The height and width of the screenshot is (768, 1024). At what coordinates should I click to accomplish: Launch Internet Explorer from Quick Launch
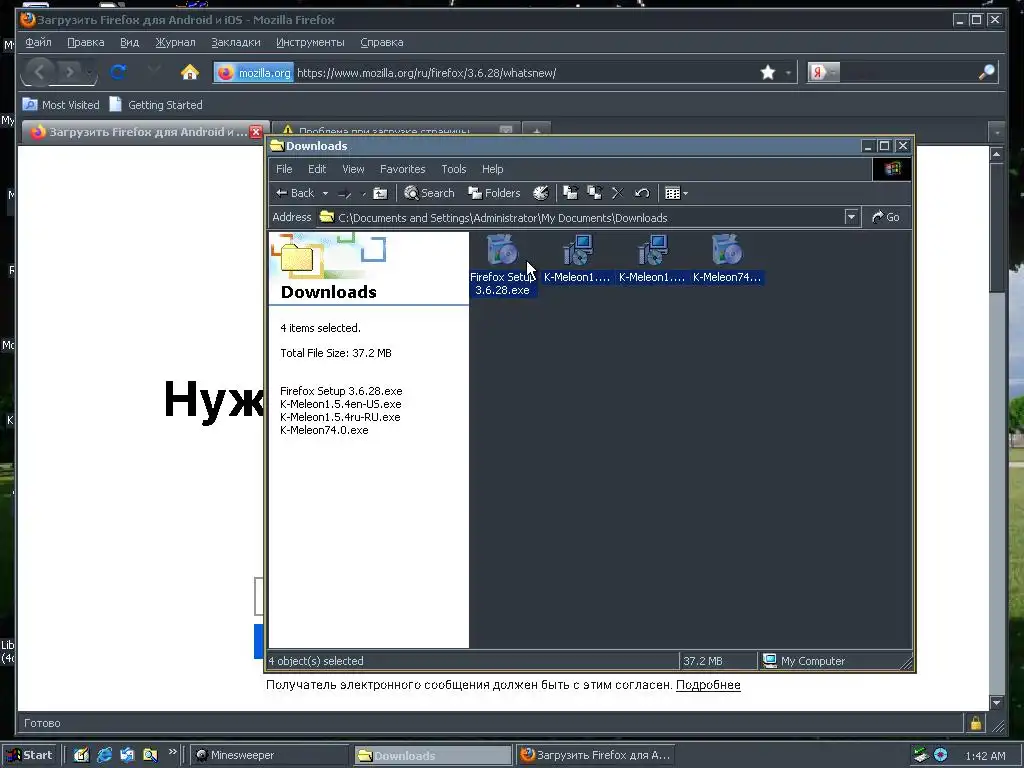pos(104,755)
